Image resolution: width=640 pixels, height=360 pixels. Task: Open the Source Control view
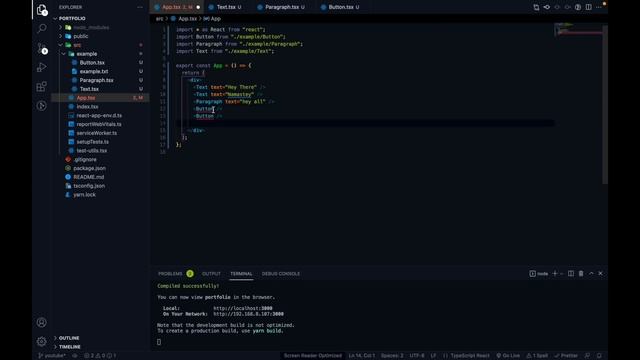42,48
